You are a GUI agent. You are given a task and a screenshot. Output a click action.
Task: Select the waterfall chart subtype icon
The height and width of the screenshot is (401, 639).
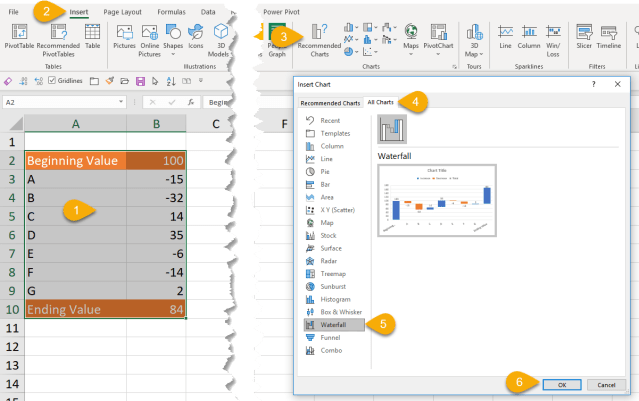(392, 129)
